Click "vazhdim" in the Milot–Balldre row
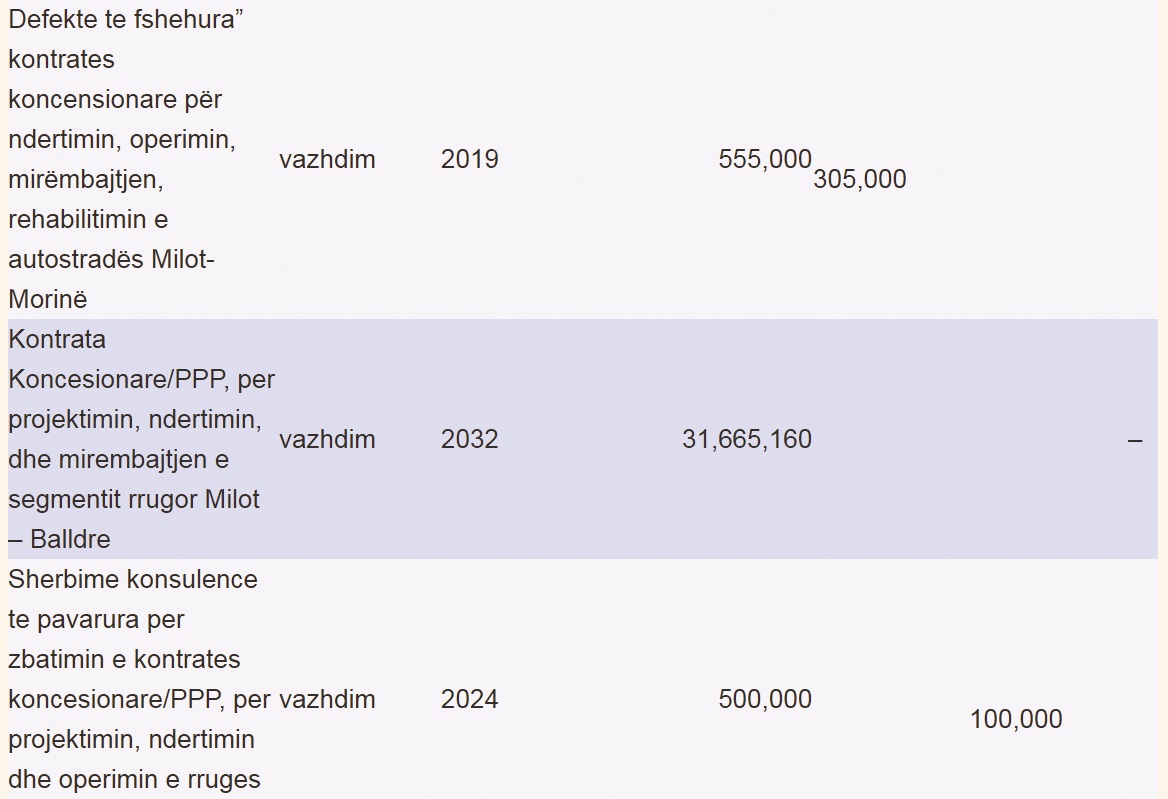Screen dimensions: 1168x799 (327, 439)
